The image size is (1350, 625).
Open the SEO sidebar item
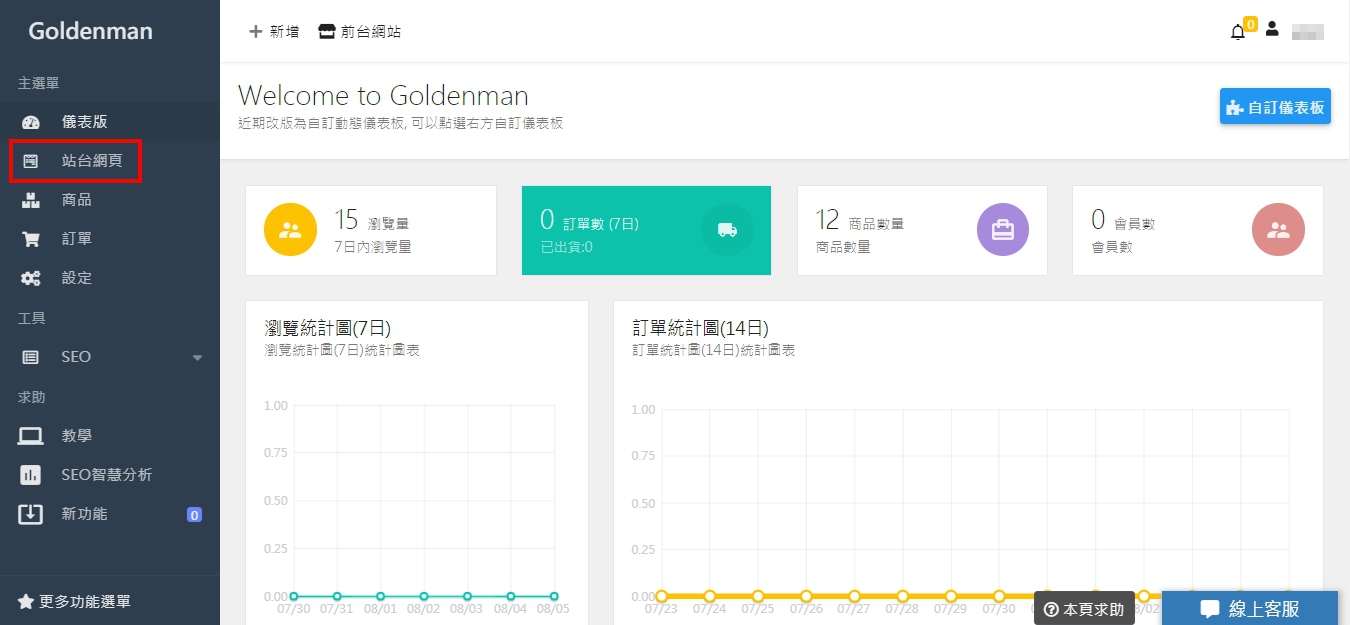pos(110,357)
